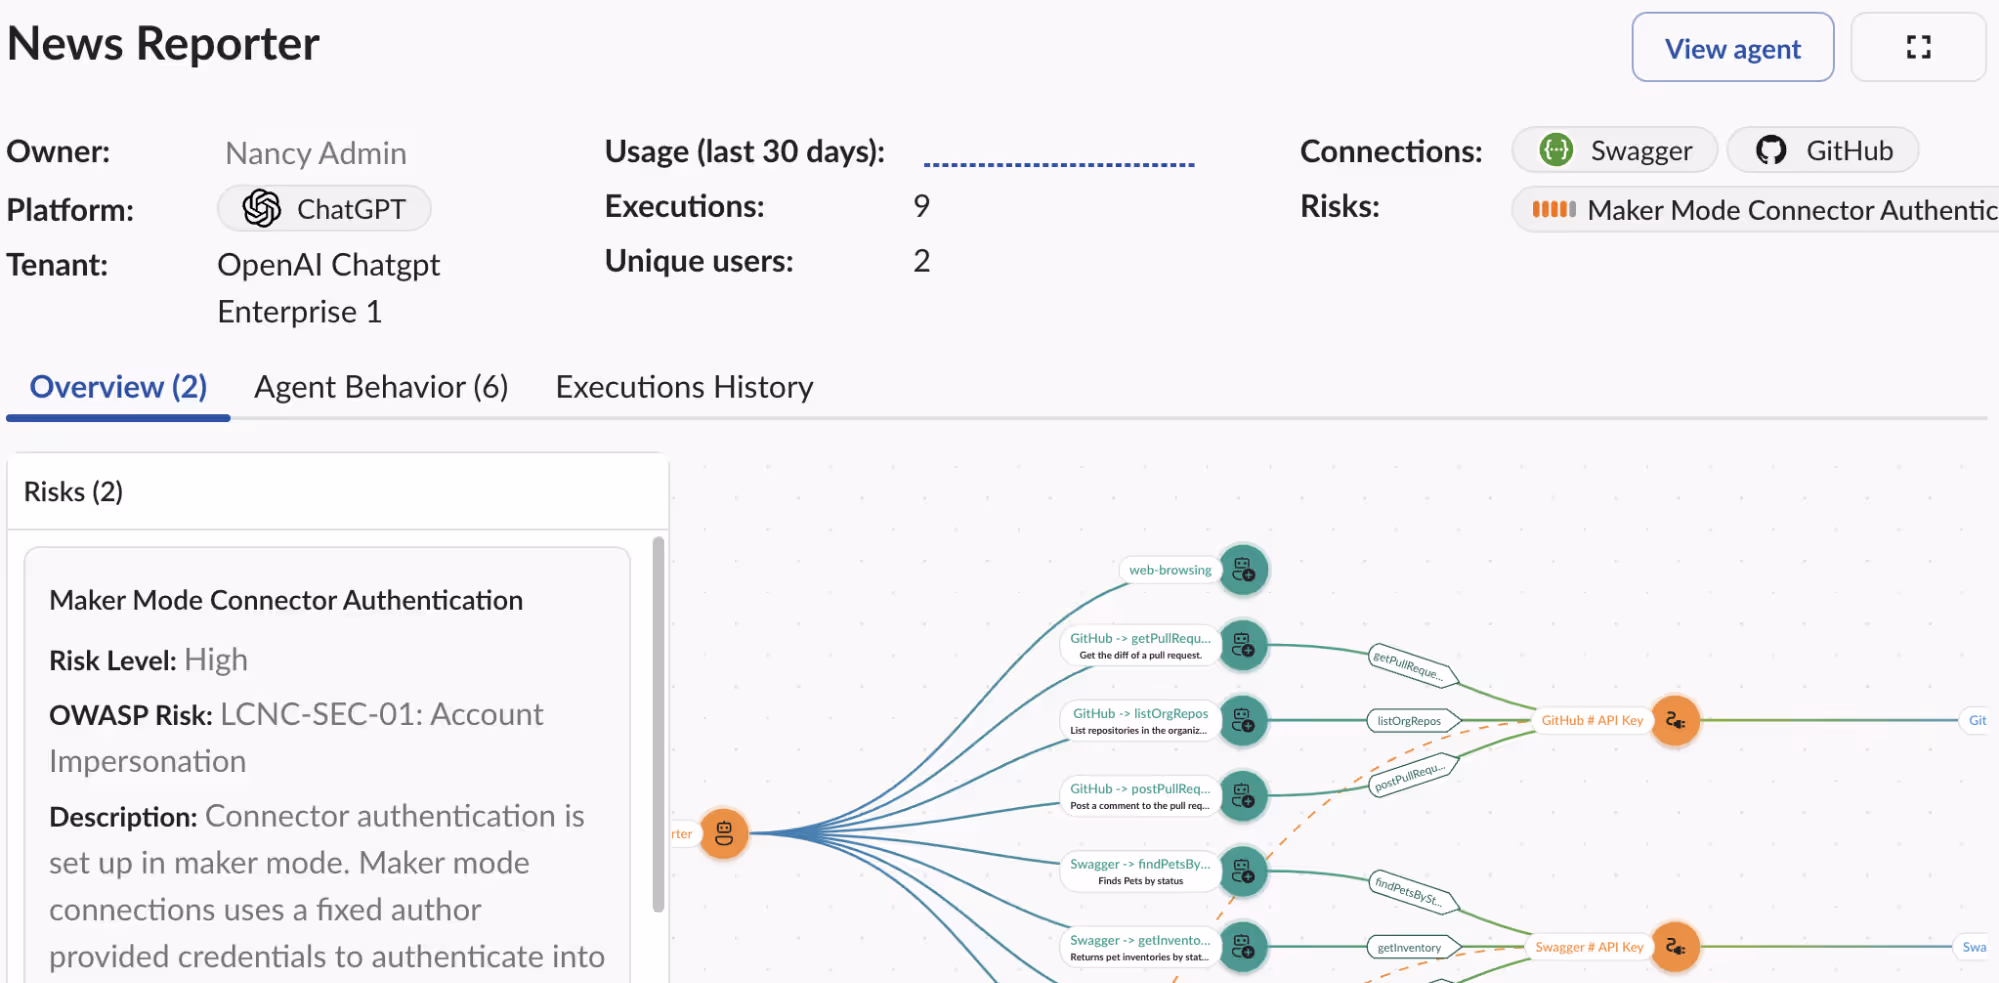The image size is (1999, 983).
Task: Expand the graph using the fullscreen icon
Action: click(x=1917, y=46)
